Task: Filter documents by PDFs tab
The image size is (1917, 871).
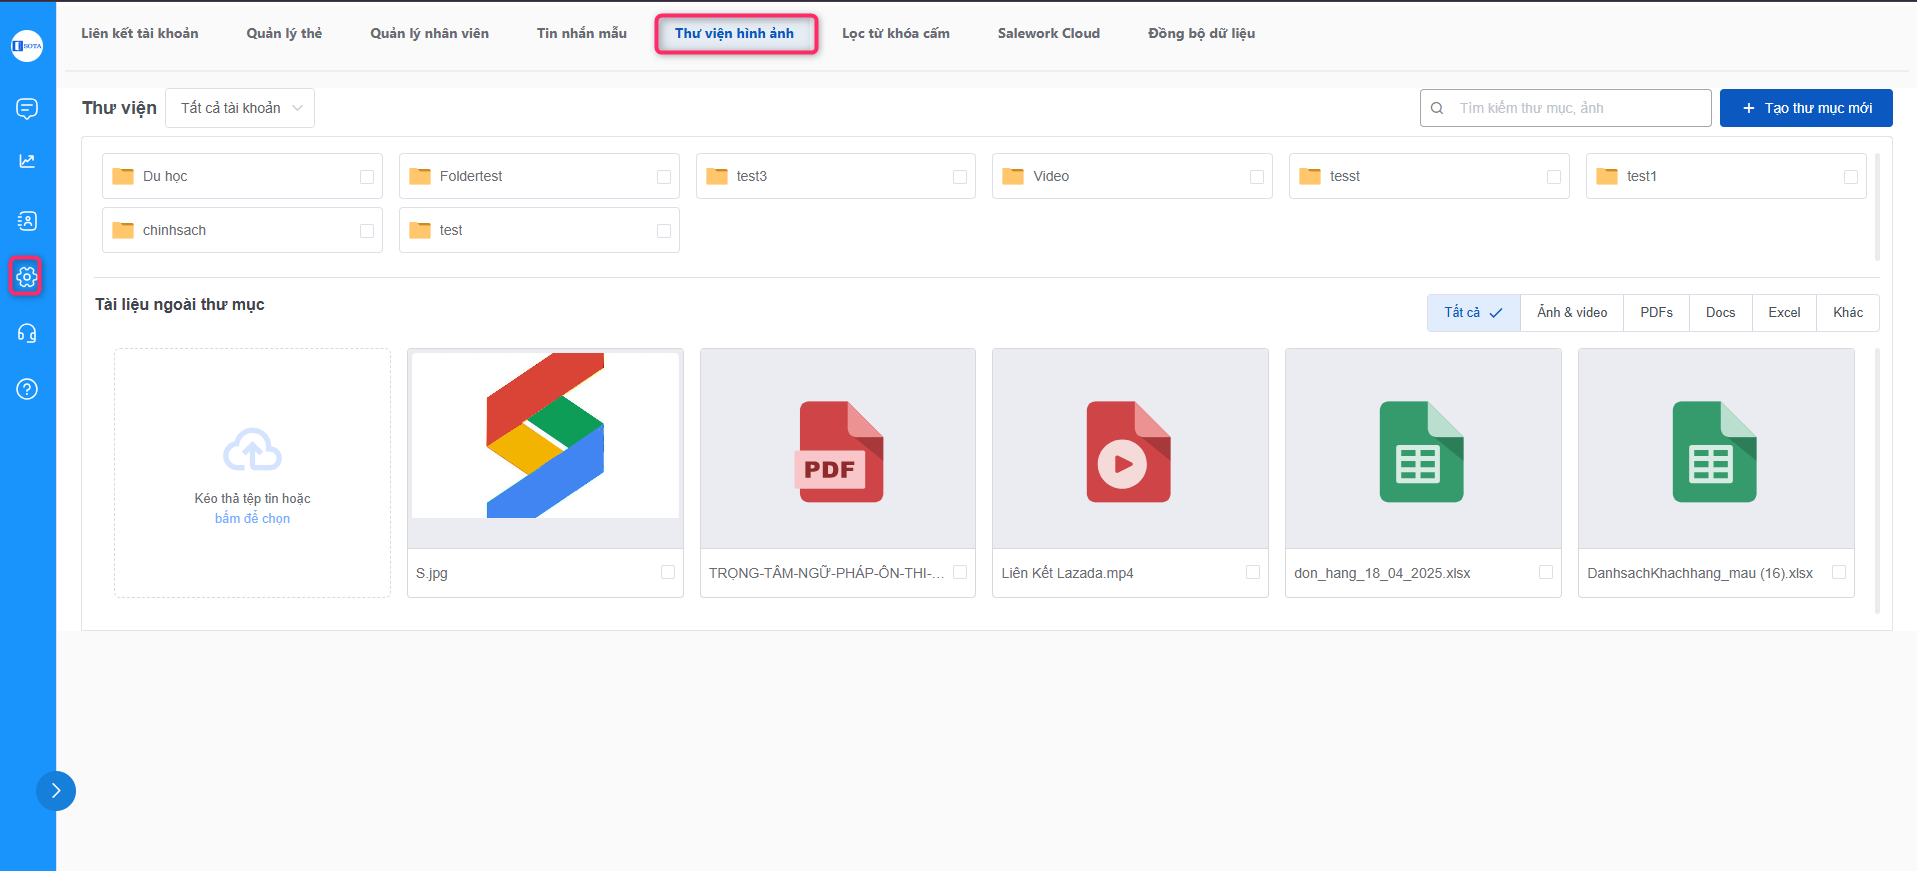Action: [x=1656, y=312]
